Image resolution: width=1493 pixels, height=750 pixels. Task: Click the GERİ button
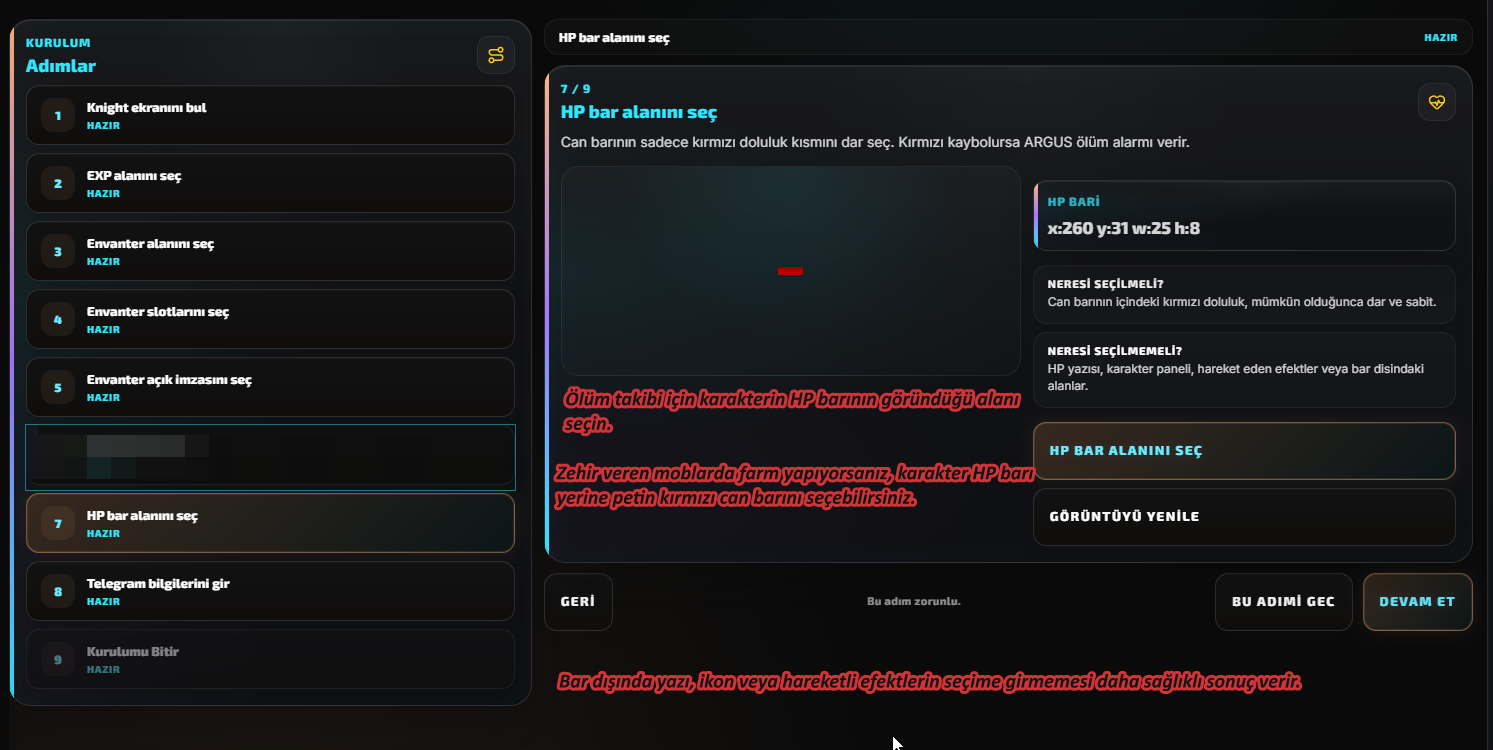click(x=578, y=602)
